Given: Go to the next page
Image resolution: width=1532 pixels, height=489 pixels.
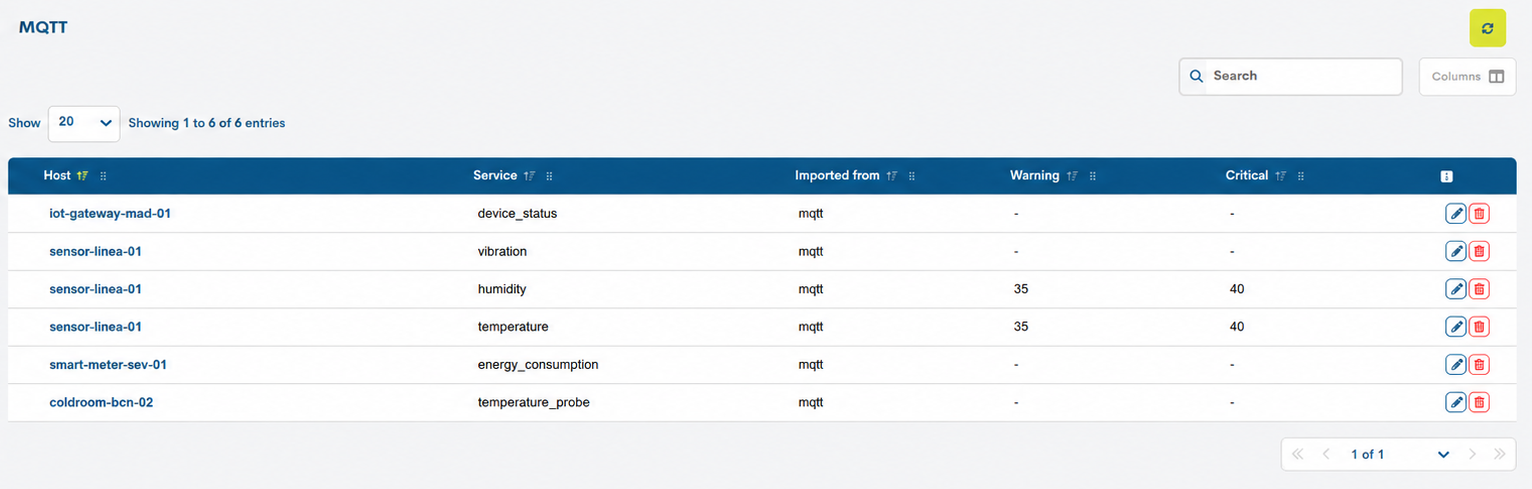Looking at the screenshot, I should tap(1472, 454).
